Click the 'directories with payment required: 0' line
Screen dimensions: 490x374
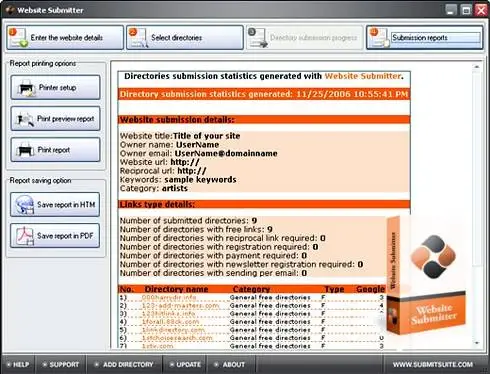213,256
